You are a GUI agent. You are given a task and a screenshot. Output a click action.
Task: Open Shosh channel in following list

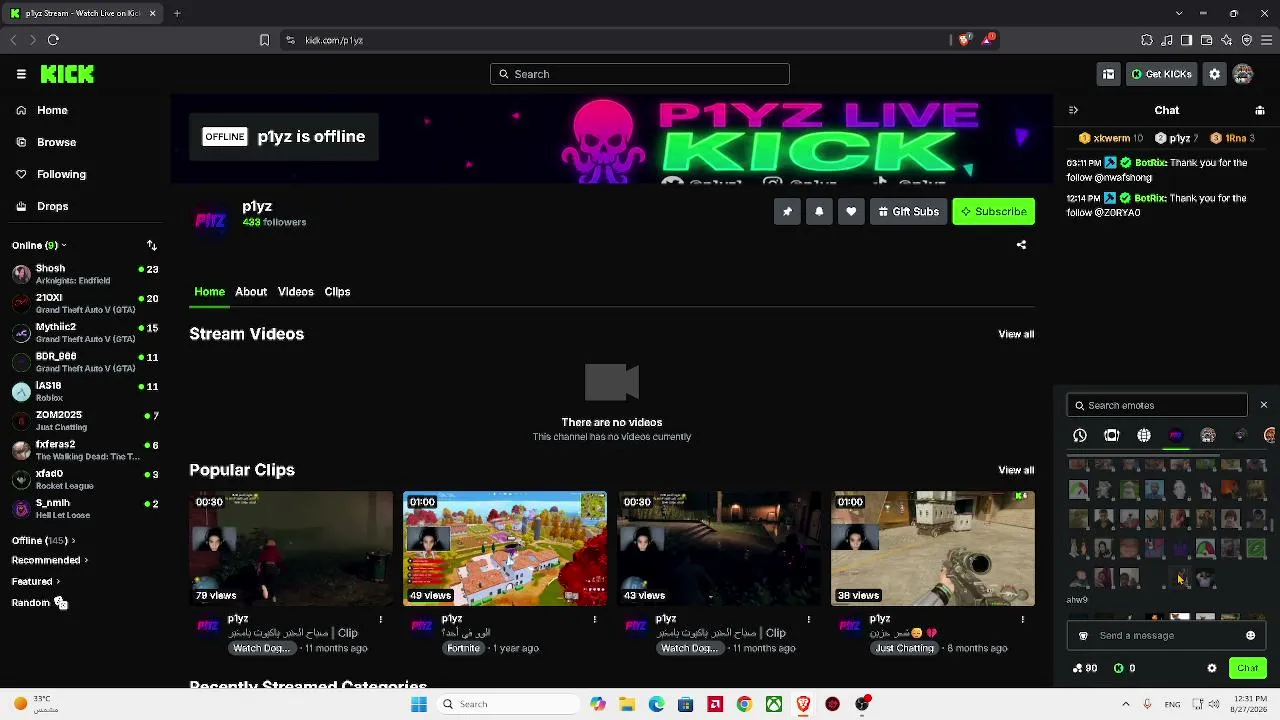coord(85,274)
